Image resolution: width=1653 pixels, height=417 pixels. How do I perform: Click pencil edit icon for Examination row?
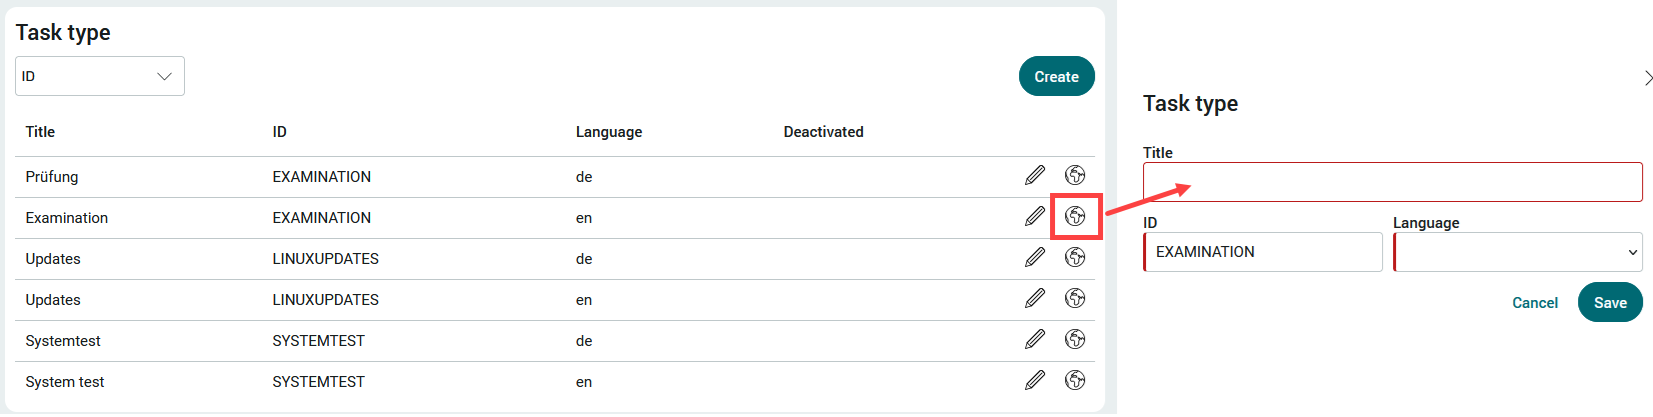(x=1035, y=217)
